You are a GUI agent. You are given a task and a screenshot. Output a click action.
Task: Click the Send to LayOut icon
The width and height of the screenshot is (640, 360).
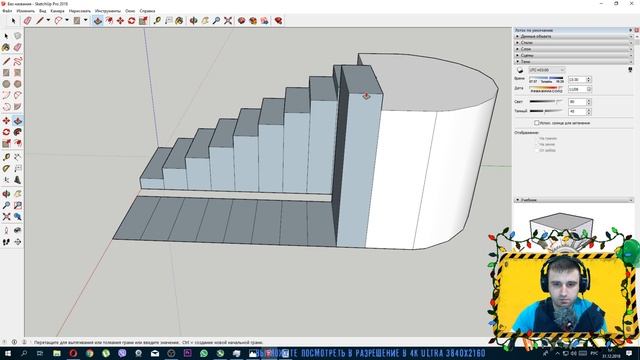pyautogui.click(x=264, y=20)
